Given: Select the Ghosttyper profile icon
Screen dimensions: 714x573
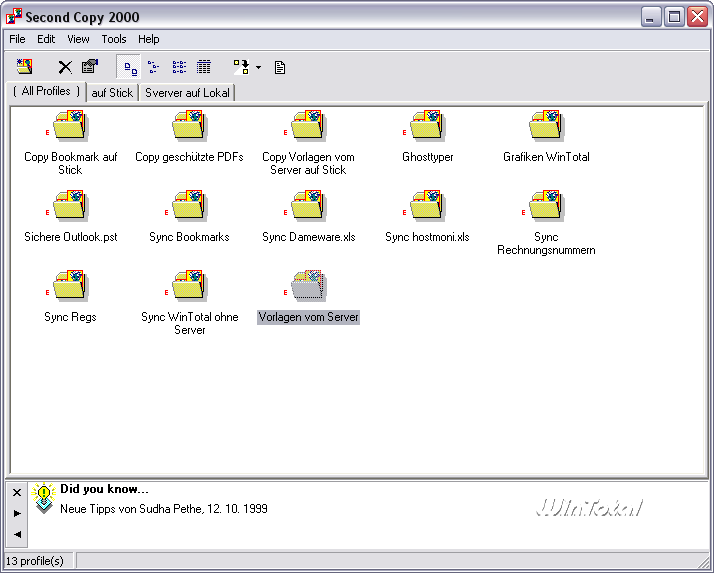Looking at the screenshot, I should tap(427, 125).
